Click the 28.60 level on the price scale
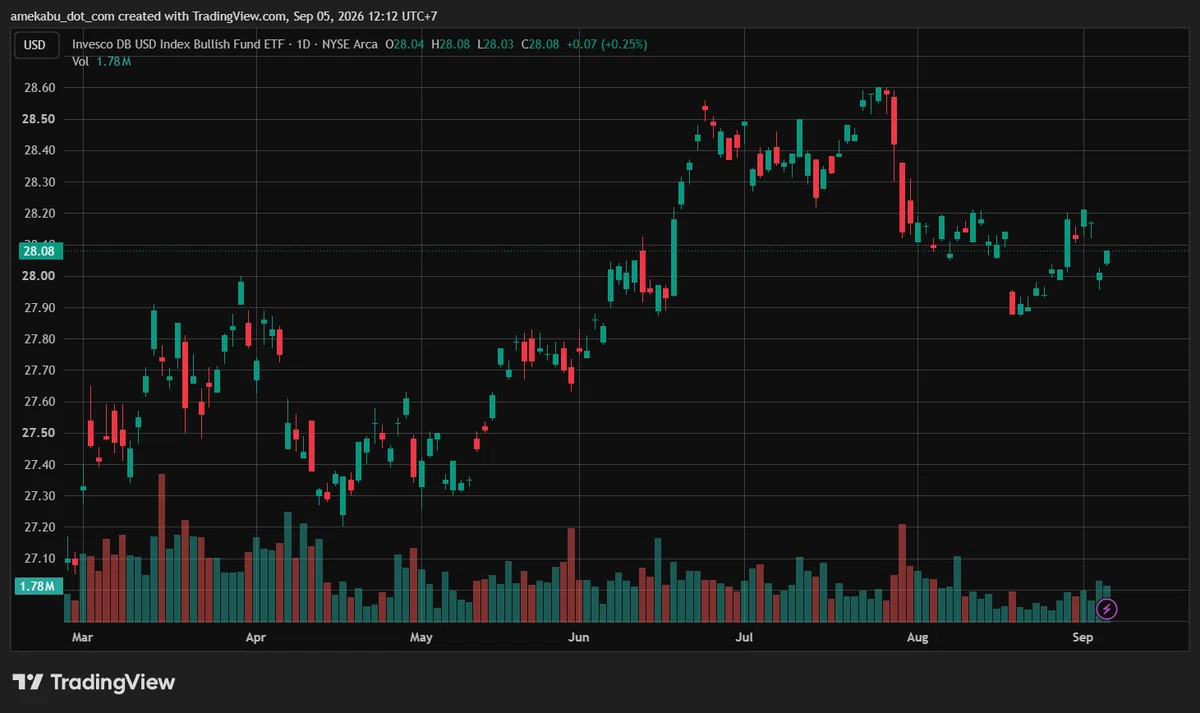Screen dimensions: 1200x713 39,88
